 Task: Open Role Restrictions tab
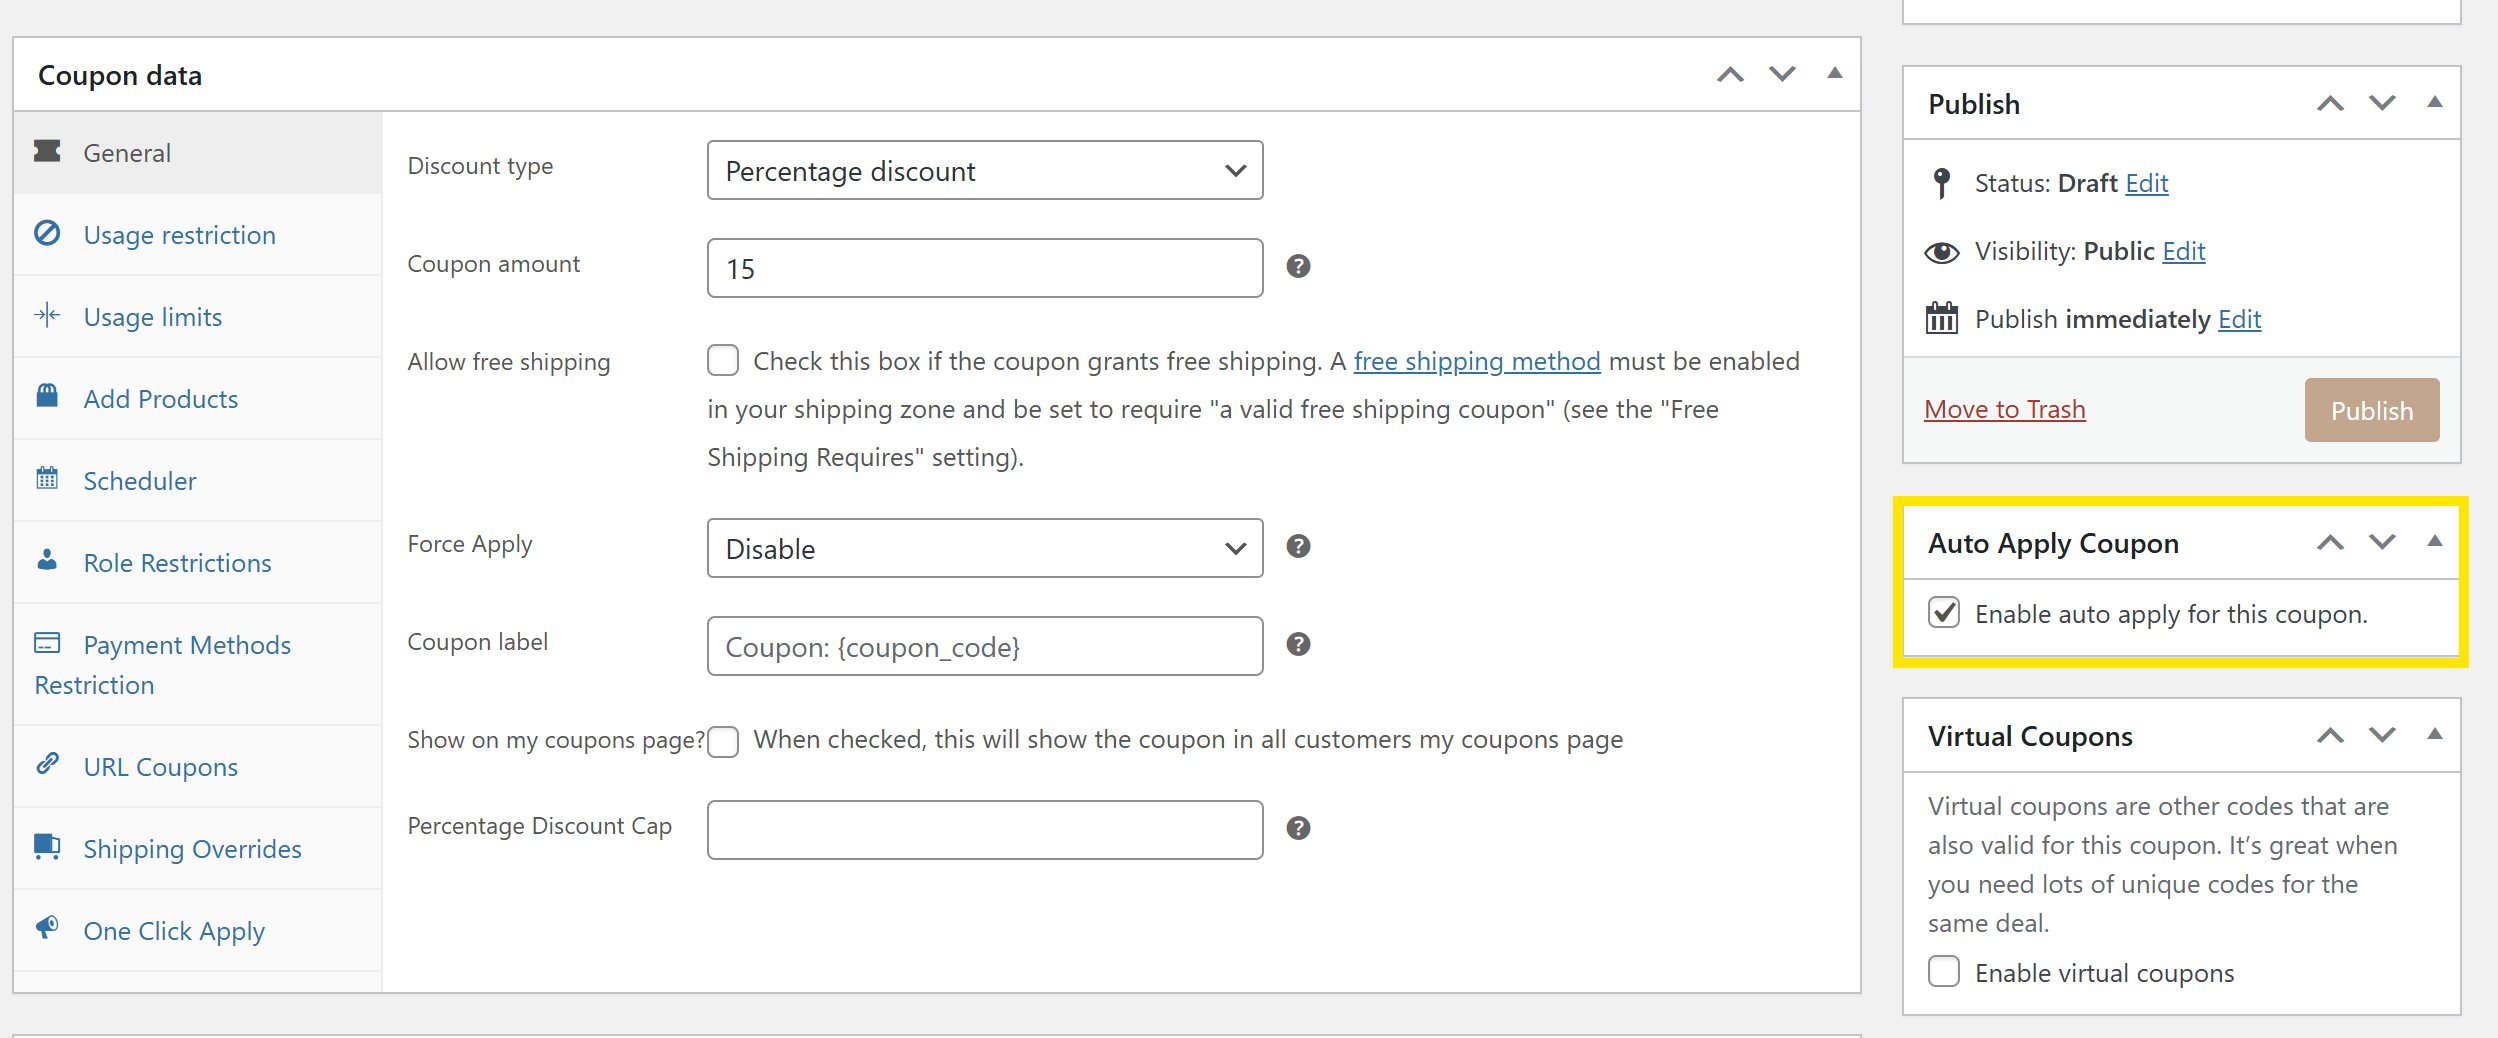click(x=198, y=562)
